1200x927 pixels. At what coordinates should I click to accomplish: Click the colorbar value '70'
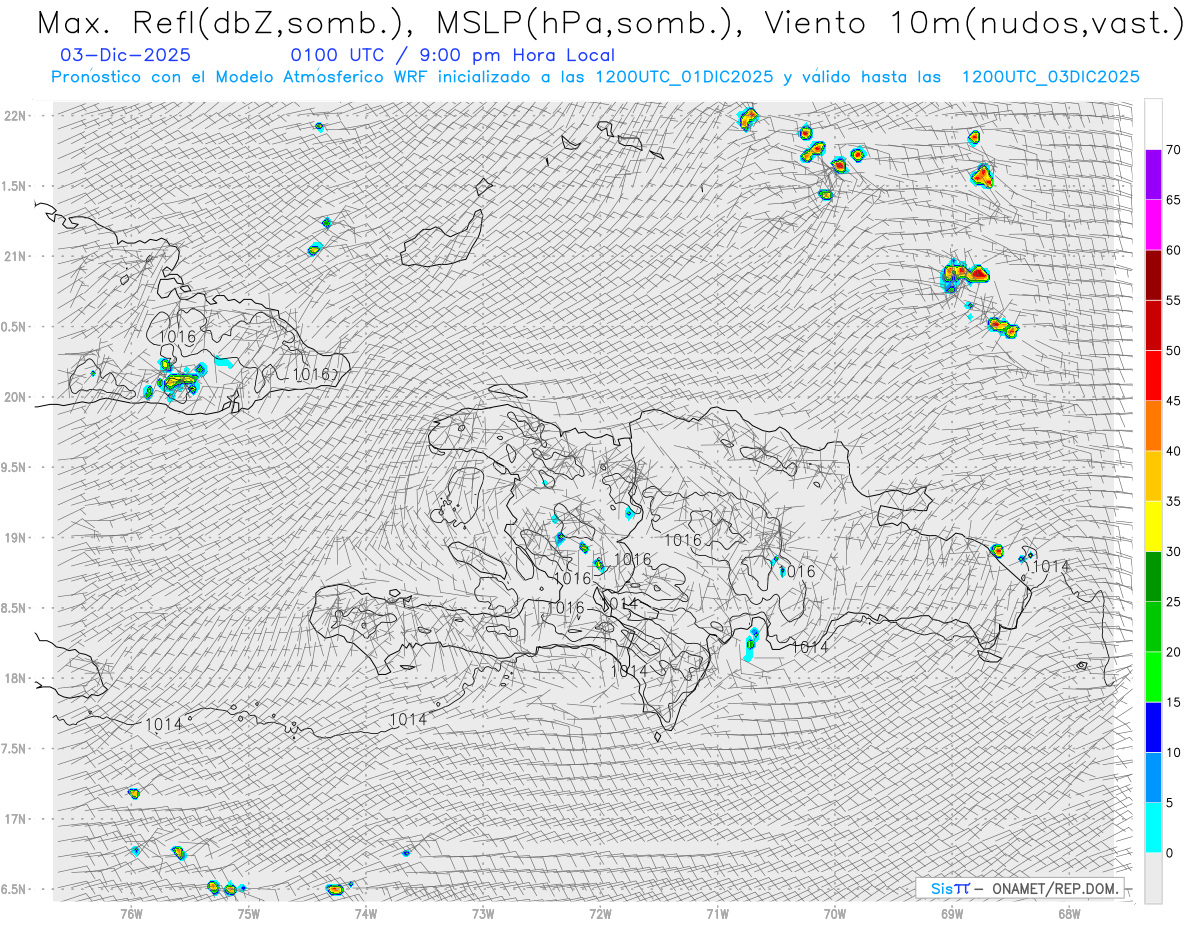[1174, 150]
